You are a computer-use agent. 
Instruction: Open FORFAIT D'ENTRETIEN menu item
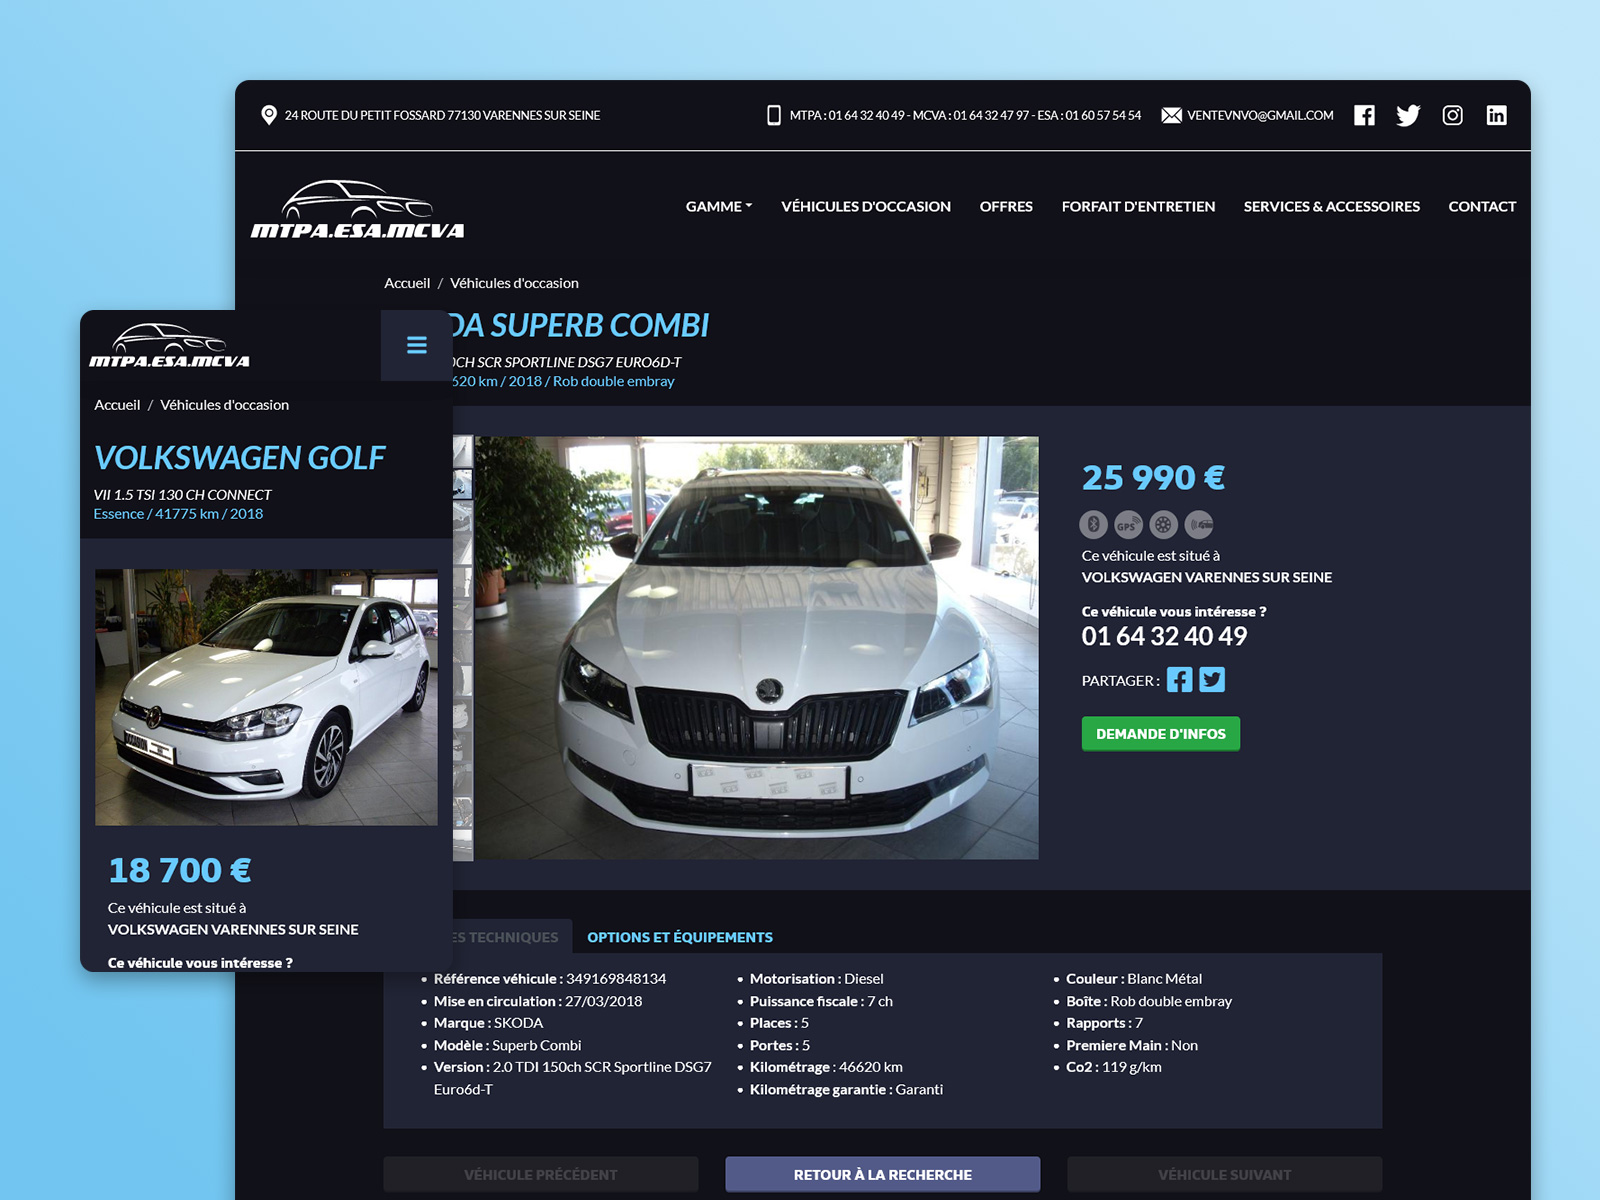click(1138, 206)
